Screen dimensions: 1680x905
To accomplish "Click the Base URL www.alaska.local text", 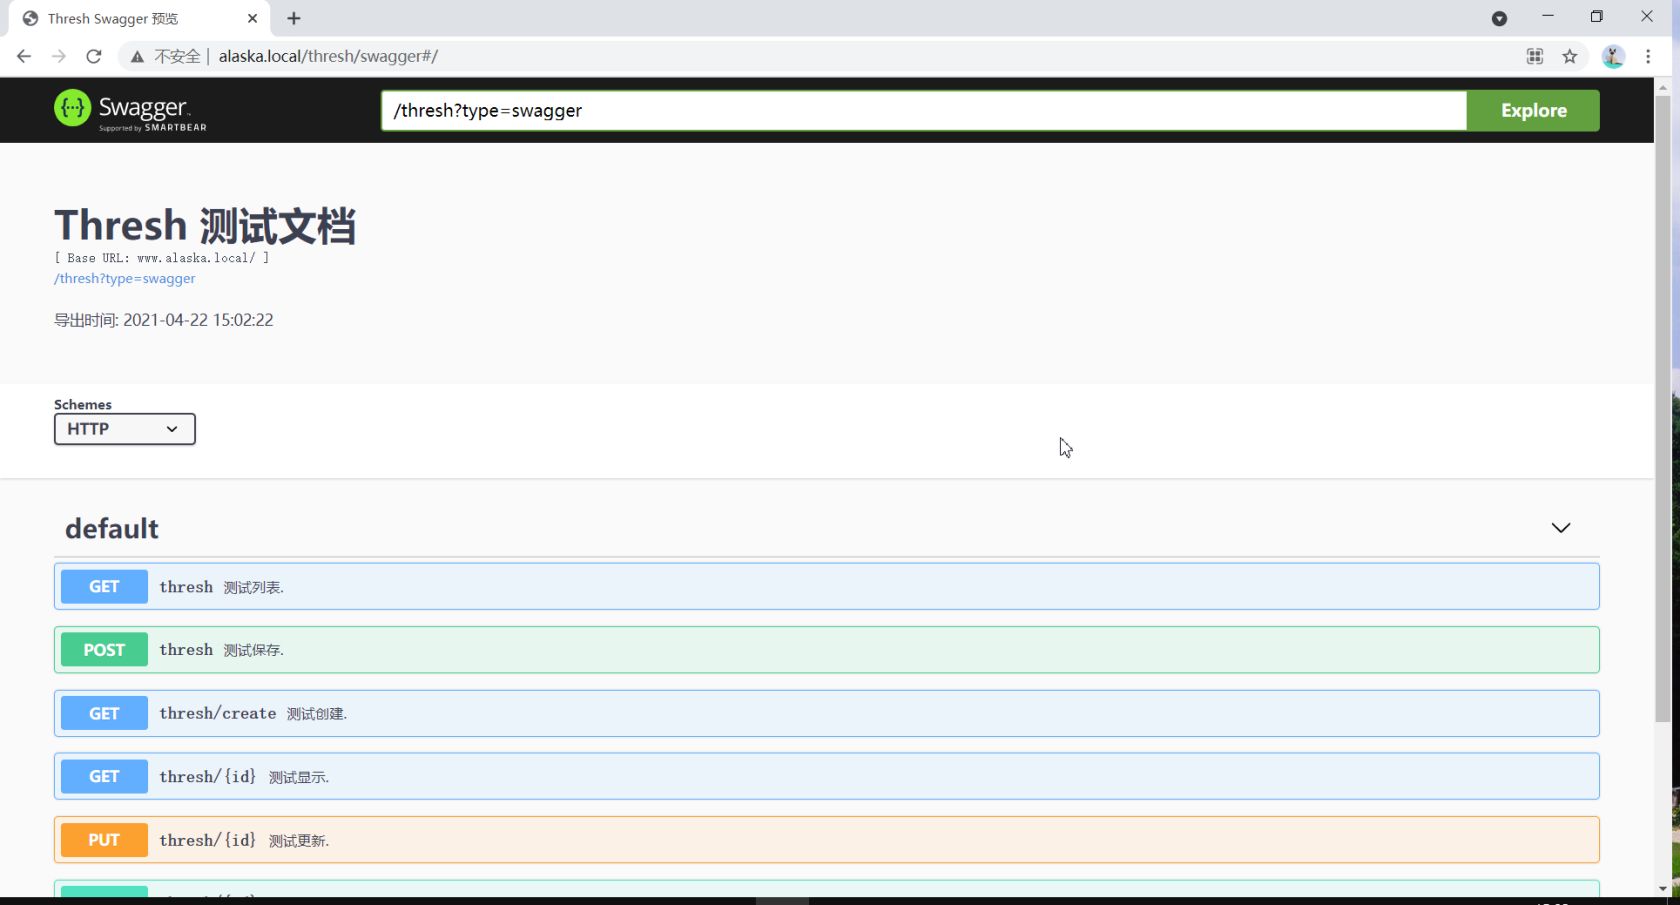I will point(161,258).
